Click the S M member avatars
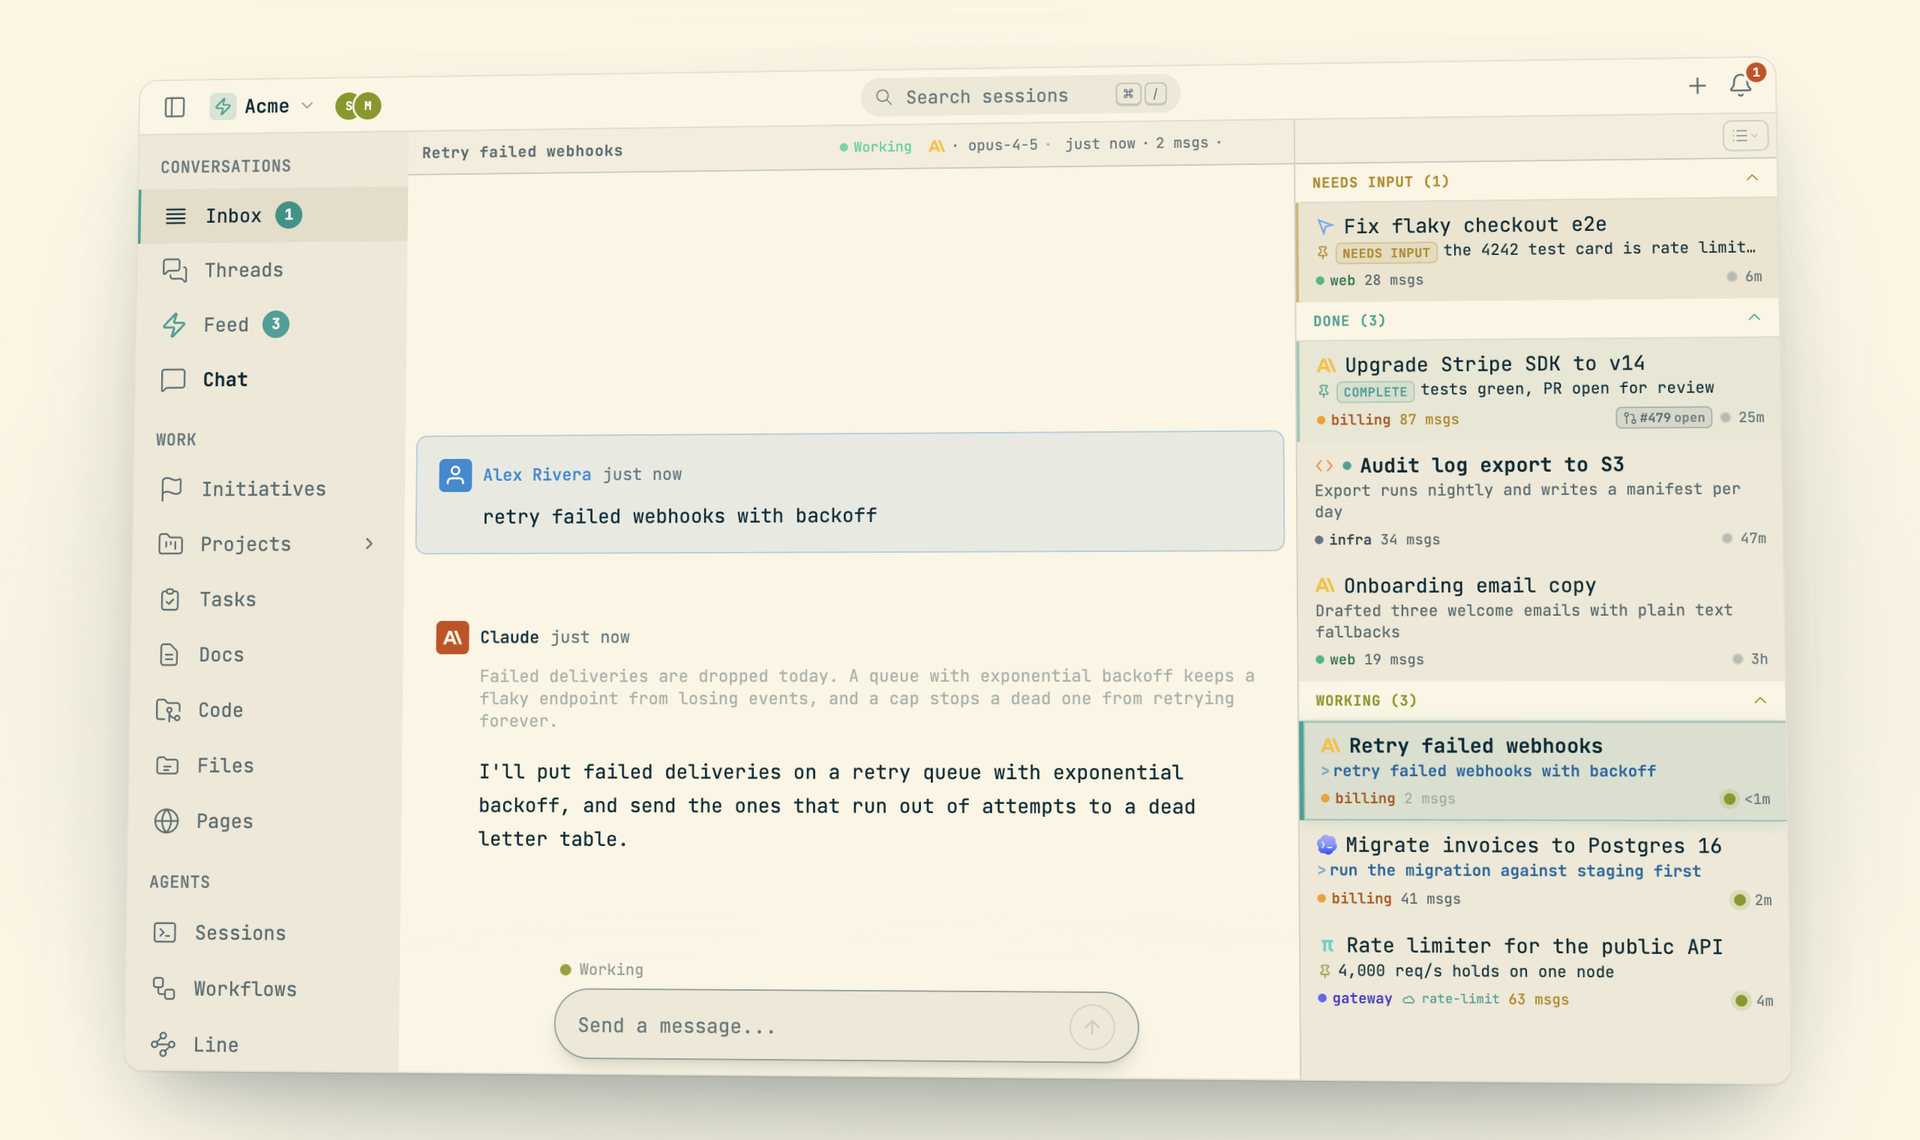Screen dimensions: 1920x1140 [358, 105]
